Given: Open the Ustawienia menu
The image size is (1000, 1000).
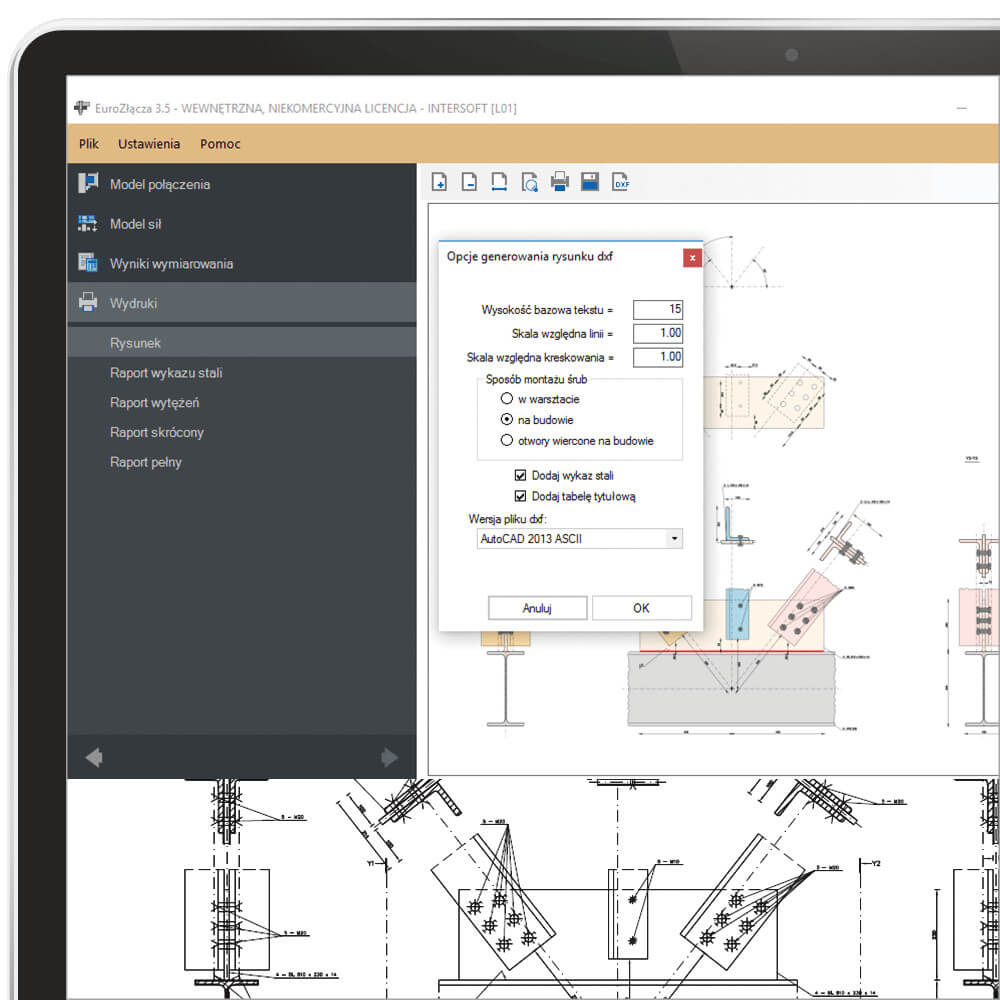Looking at the screenshot, I should 149,143.
